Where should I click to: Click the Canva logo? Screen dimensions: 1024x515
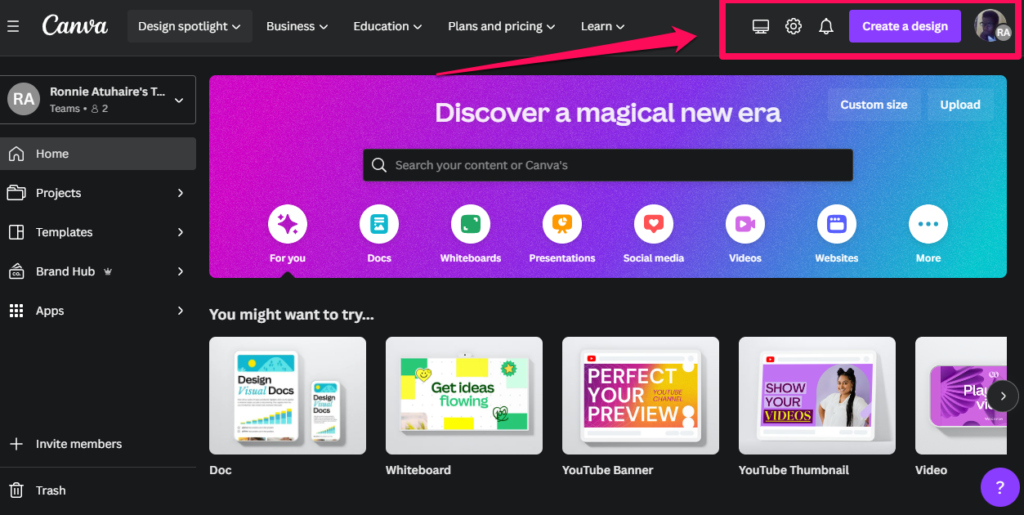75,26
